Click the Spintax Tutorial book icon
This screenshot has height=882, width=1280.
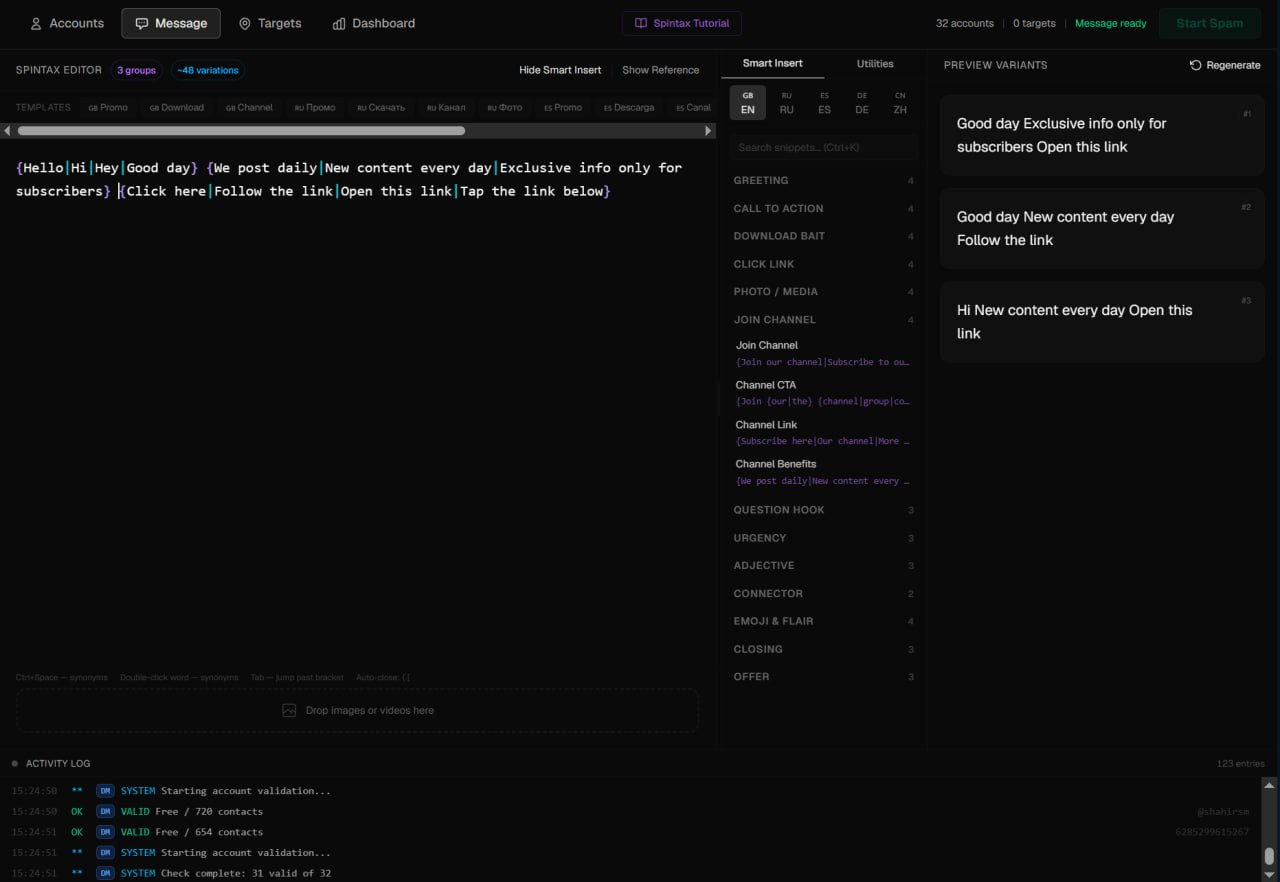tap(641, 23)
